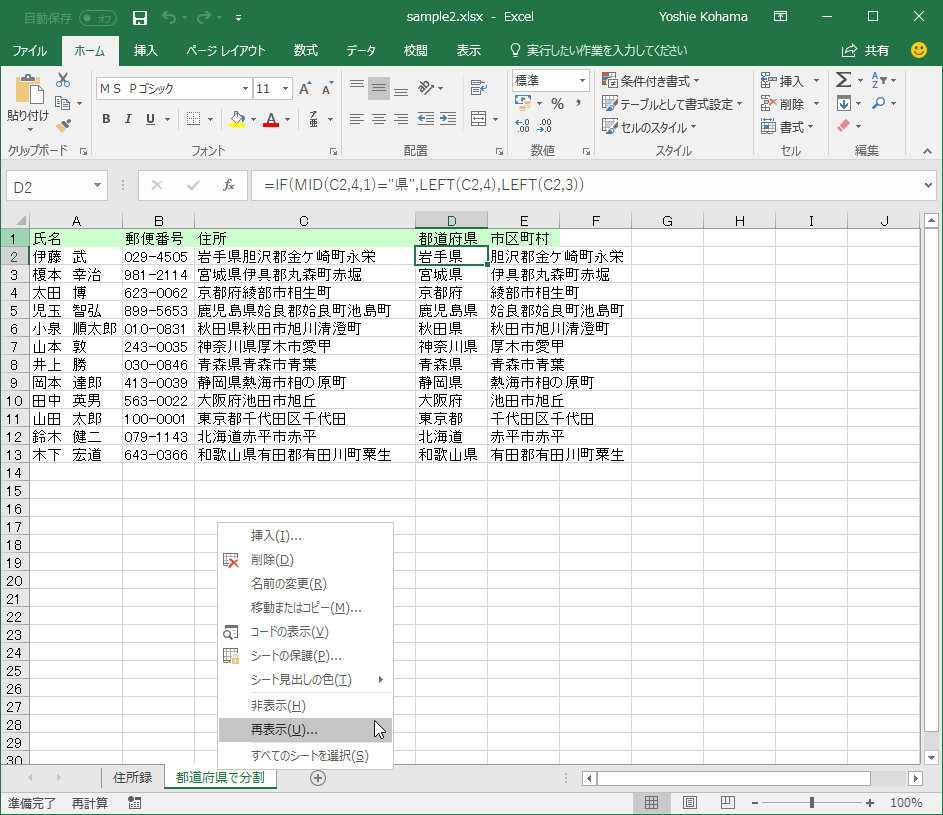The image size is (943, 815).
Task: Switch to Page Break Preview in status bar
Action: point(728,803)
